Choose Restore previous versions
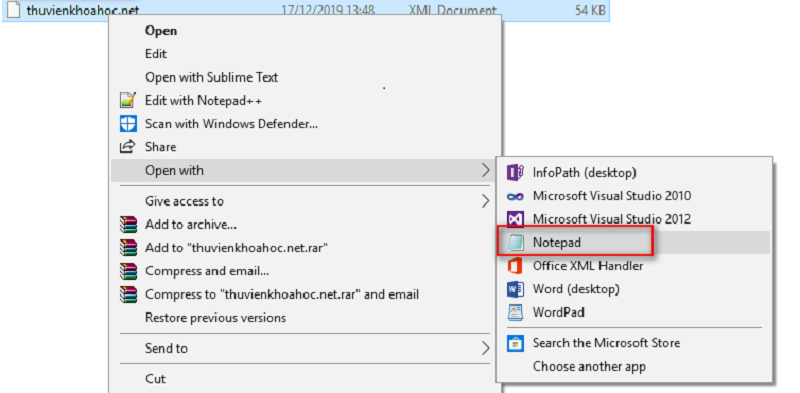This screenshot has width=800, height=393. [306, 318]
